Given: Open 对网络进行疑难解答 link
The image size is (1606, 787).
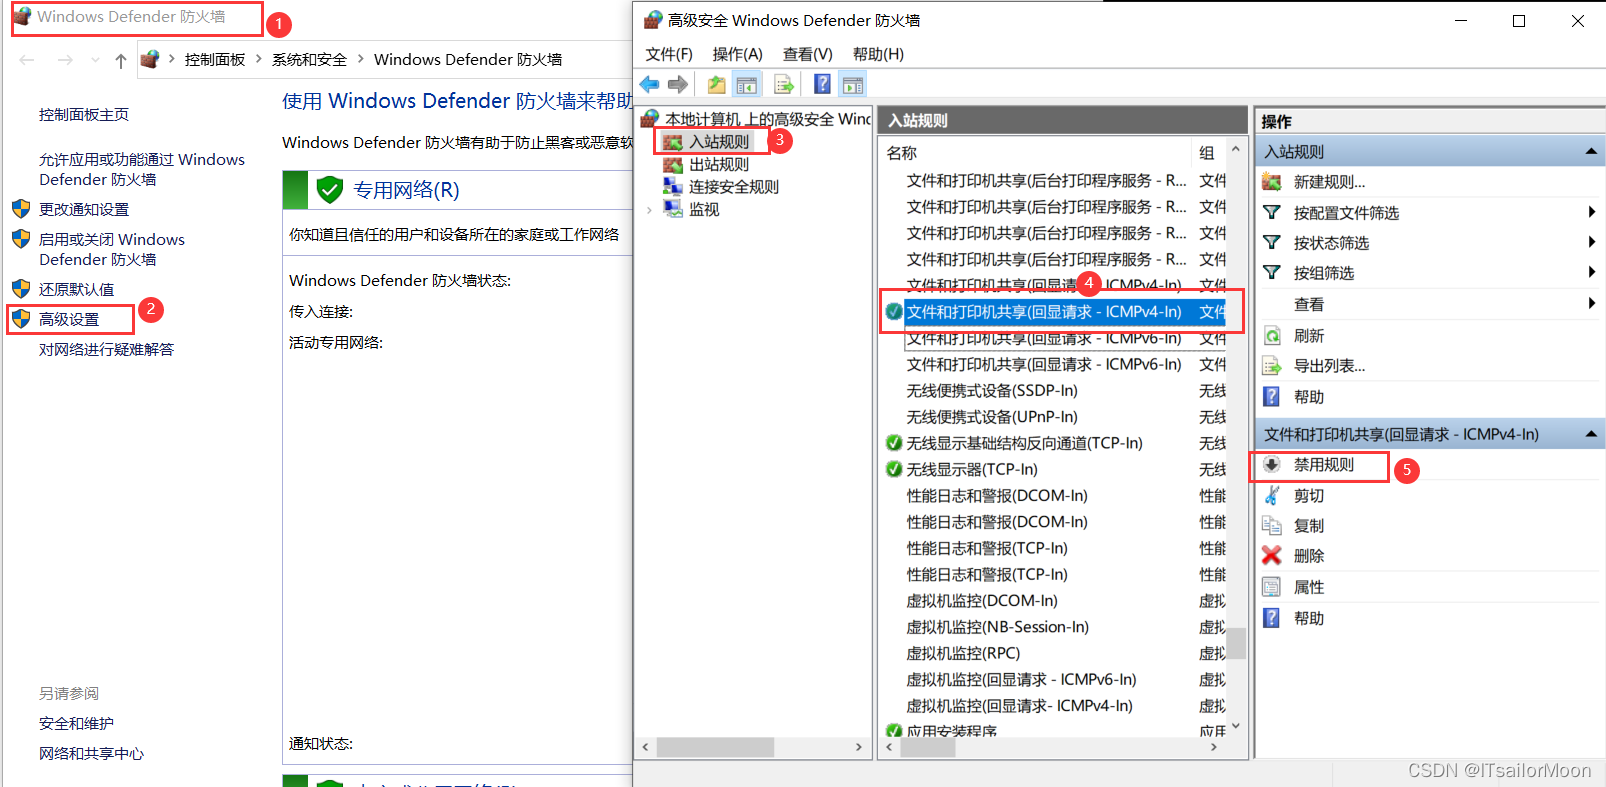Looking at the screenshot, I should (106, 349).
